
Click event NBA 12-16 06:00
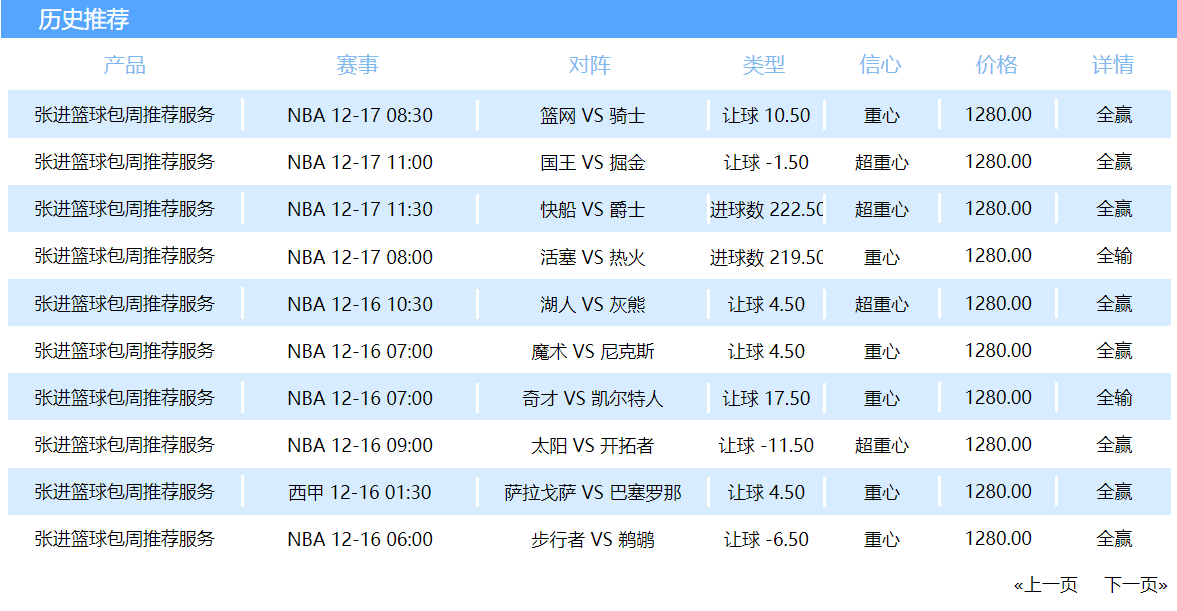pos(360,540)
